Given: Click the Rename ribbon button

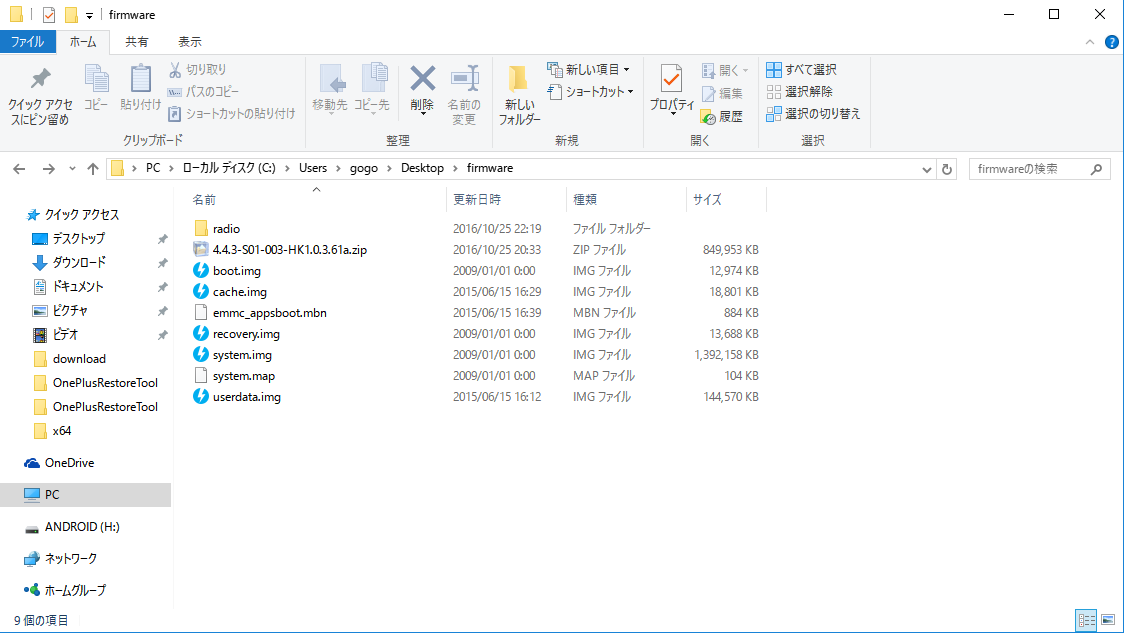Looking at the screenshot, I should 464,96.
